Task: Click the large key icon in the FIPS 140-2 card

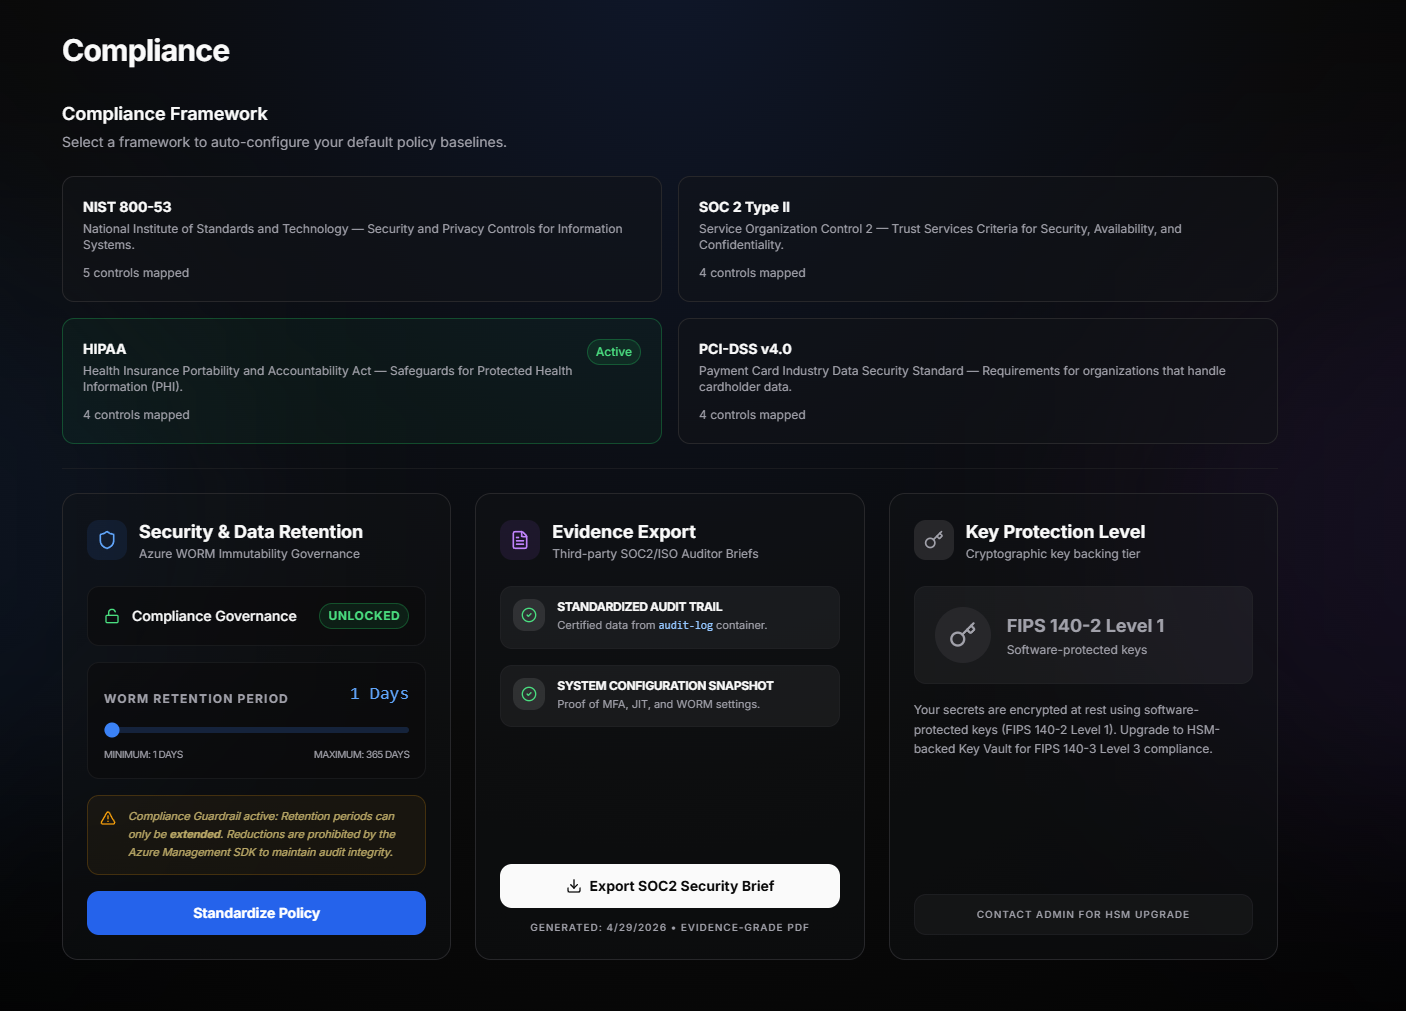Action: coord(963,635)
